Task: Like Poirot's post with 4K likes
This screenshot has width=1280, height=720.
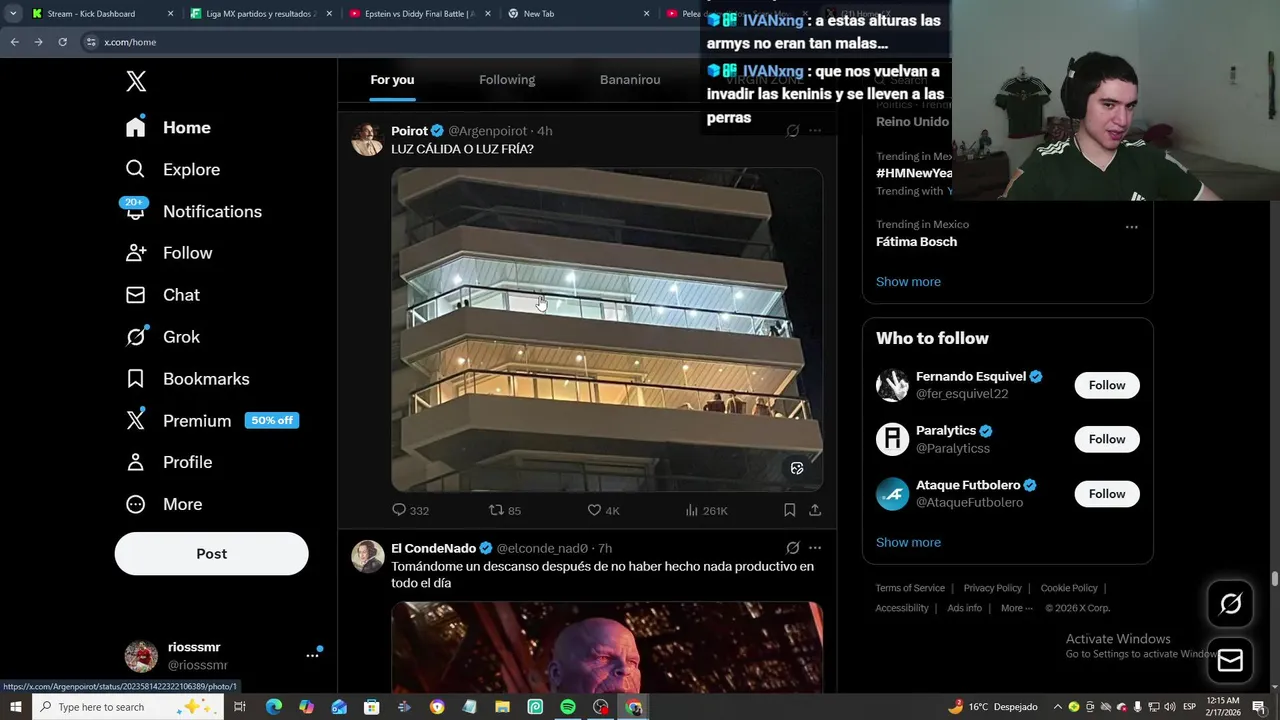Action: click(603, 510)
